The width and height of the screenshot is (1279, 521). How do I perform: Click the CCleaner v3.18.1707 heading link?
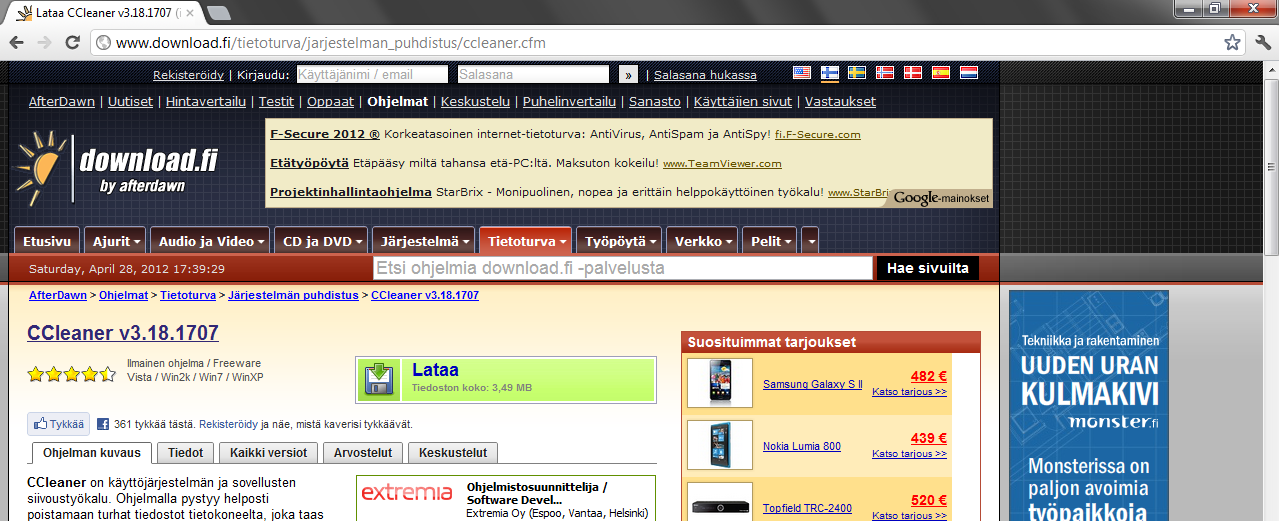coord(123,333)
